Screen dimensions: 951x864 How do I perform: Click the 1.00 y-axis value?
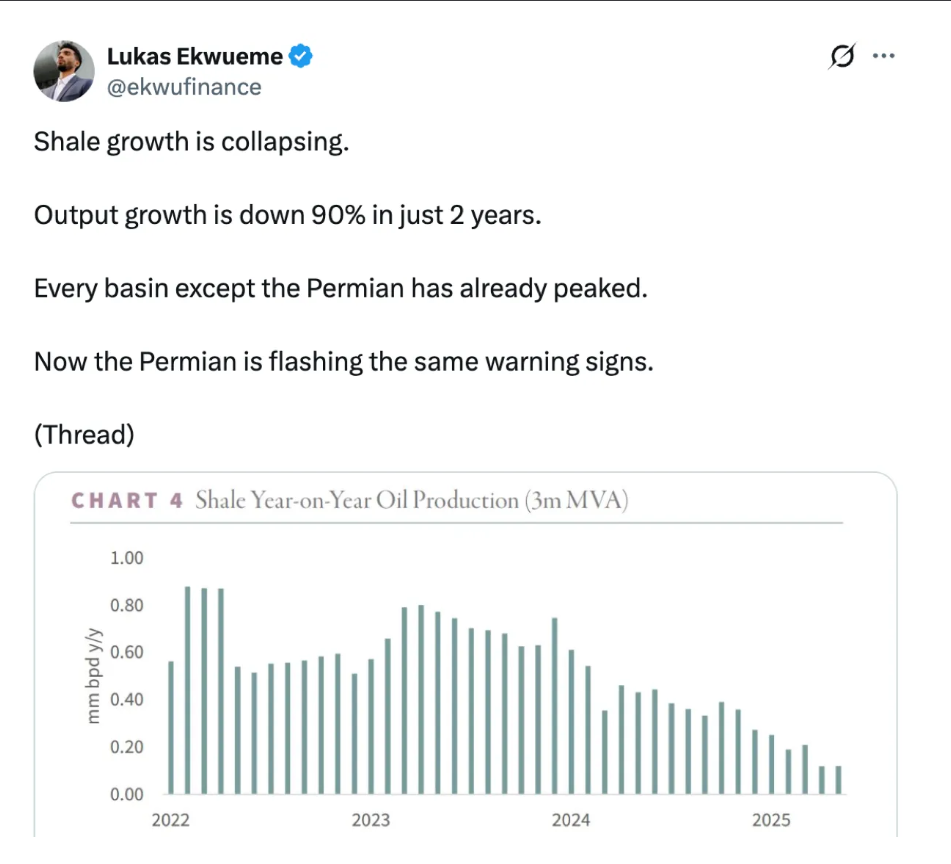(x=127, y=558)
